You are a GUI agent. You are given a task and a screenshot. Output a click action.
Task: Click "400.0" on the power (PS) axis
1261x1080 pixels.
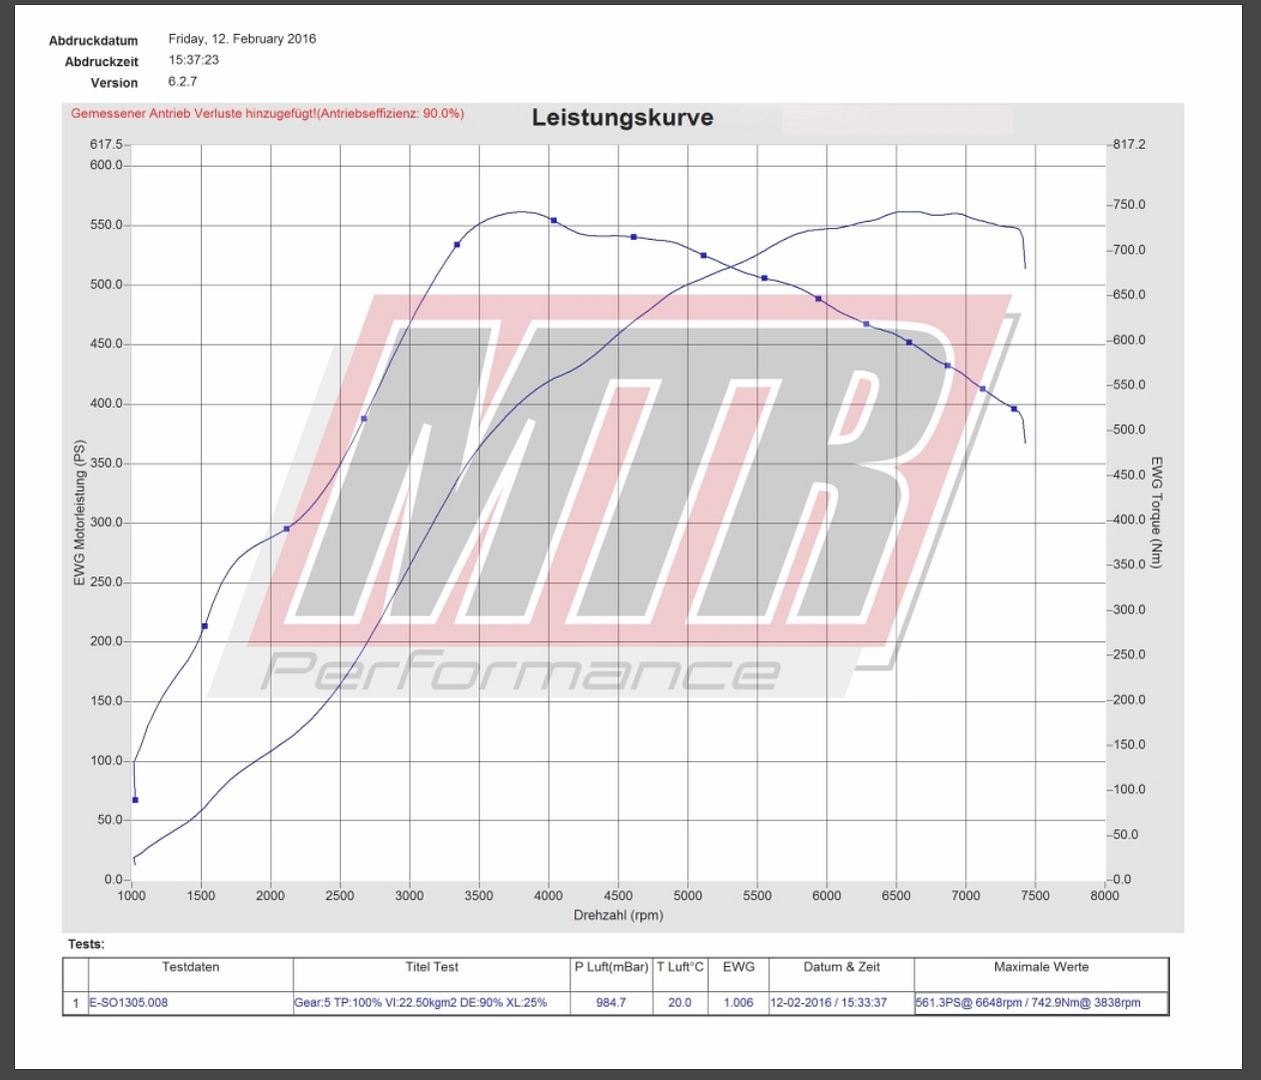106,404
